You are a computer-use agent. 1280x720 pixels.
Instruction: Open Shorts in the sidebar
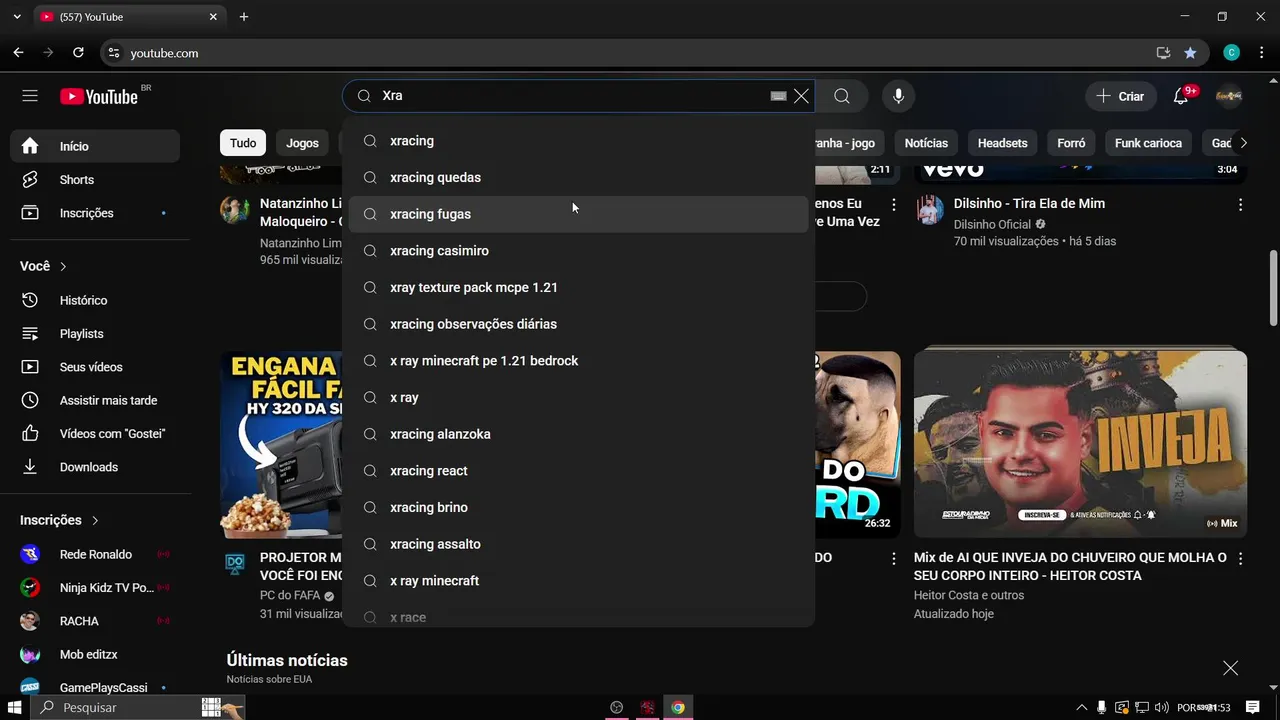tap(95, 180)
